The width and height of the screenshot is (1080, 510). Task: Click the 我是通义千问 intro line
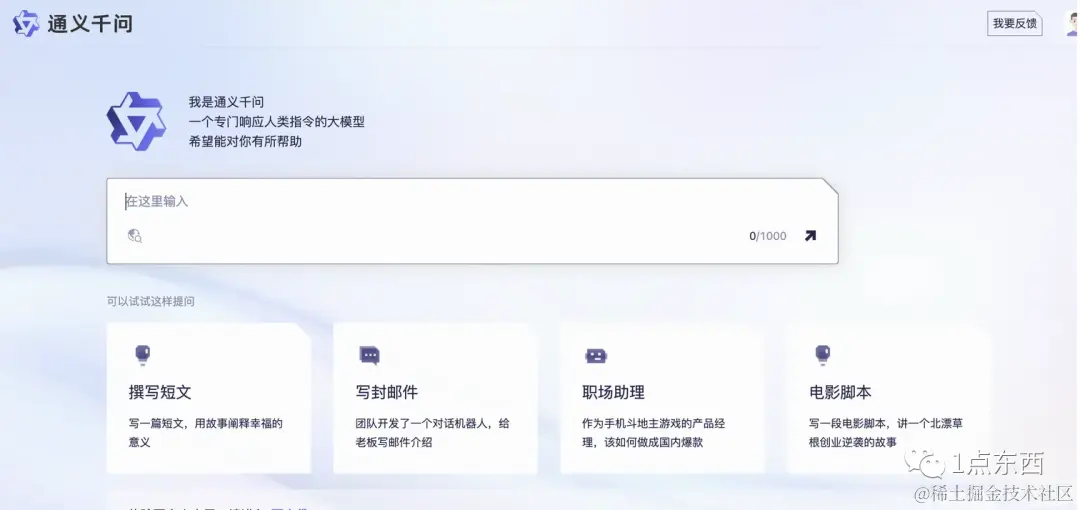[226, 103]
